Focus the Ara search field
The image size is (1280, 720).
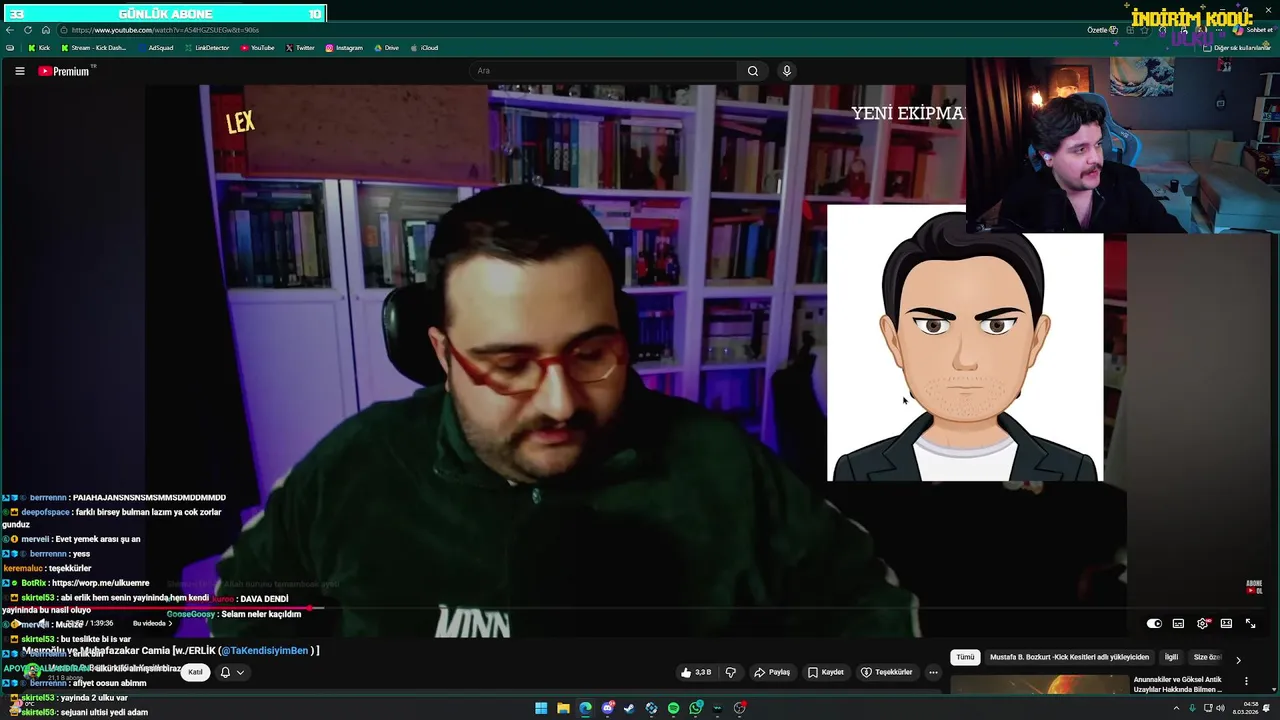point(605,71)
